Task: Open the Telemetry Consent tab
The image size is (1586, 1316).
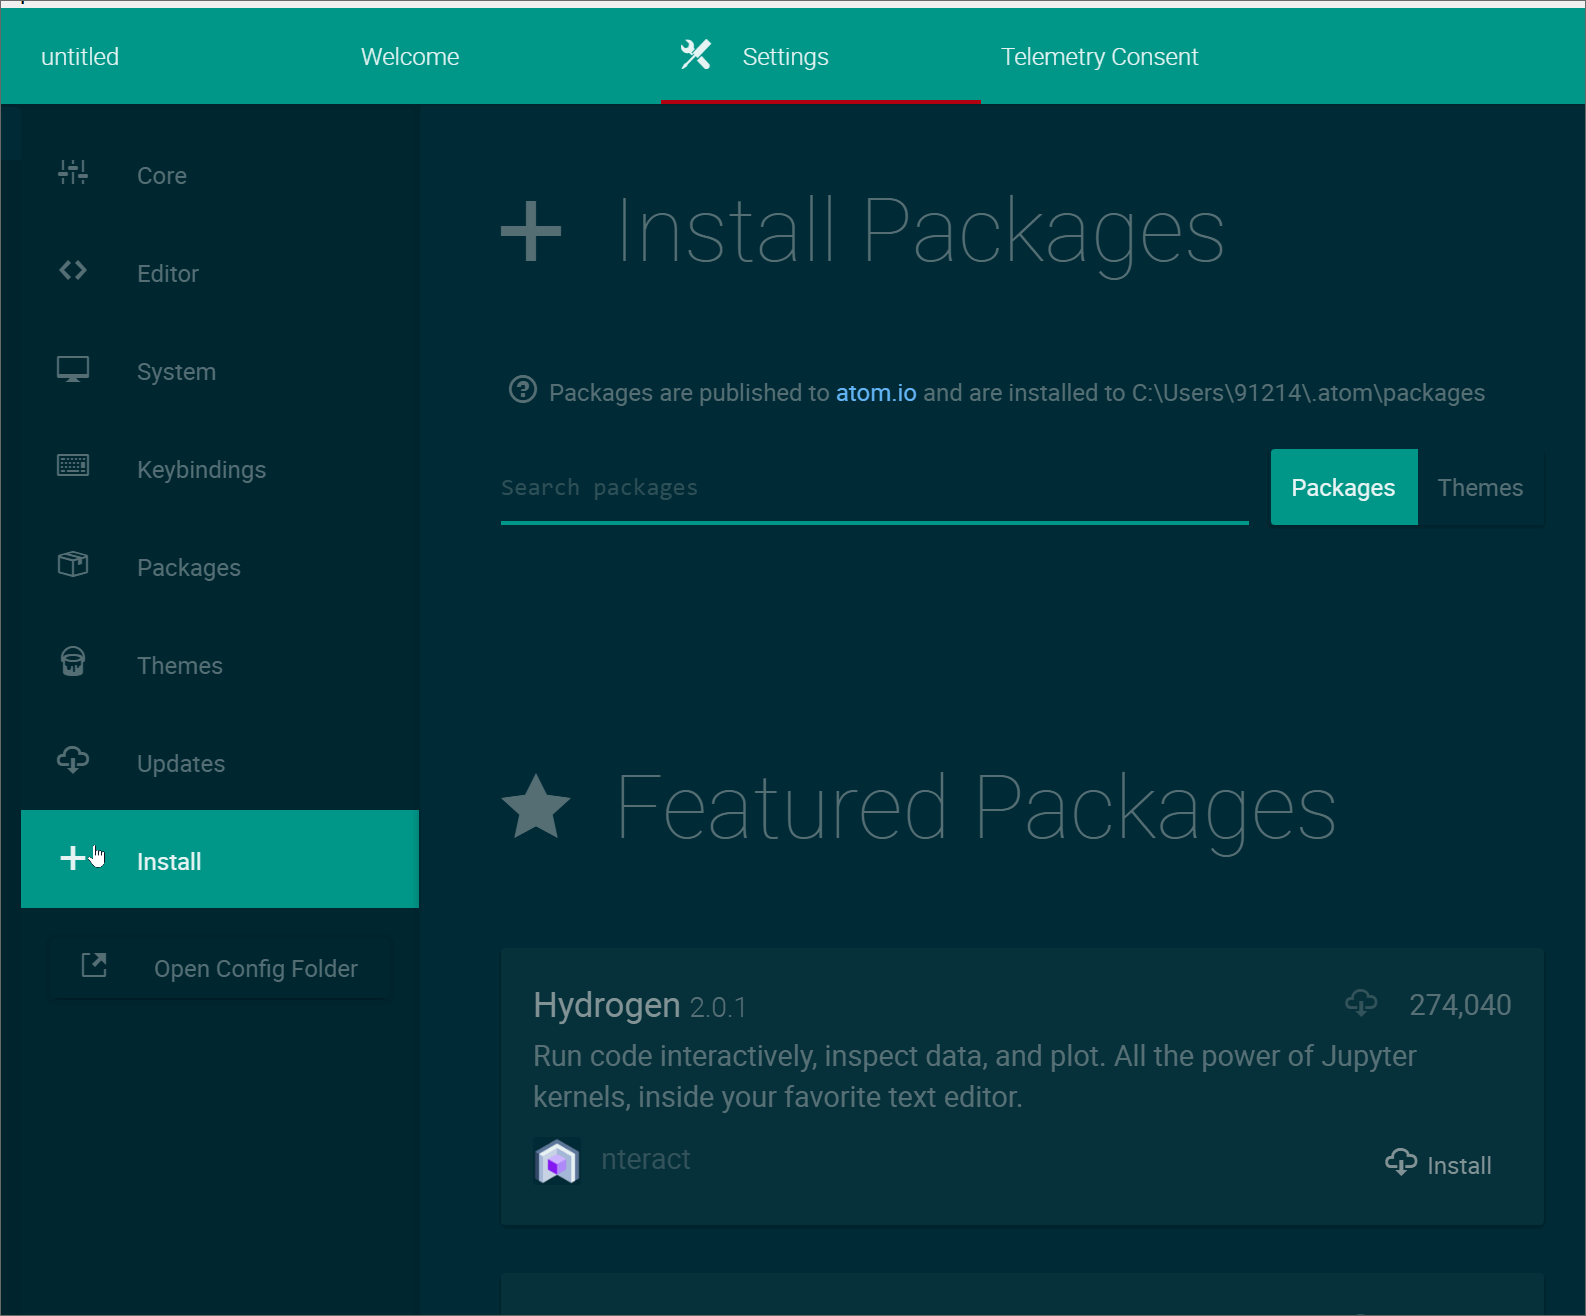Action: point(1100,57)
